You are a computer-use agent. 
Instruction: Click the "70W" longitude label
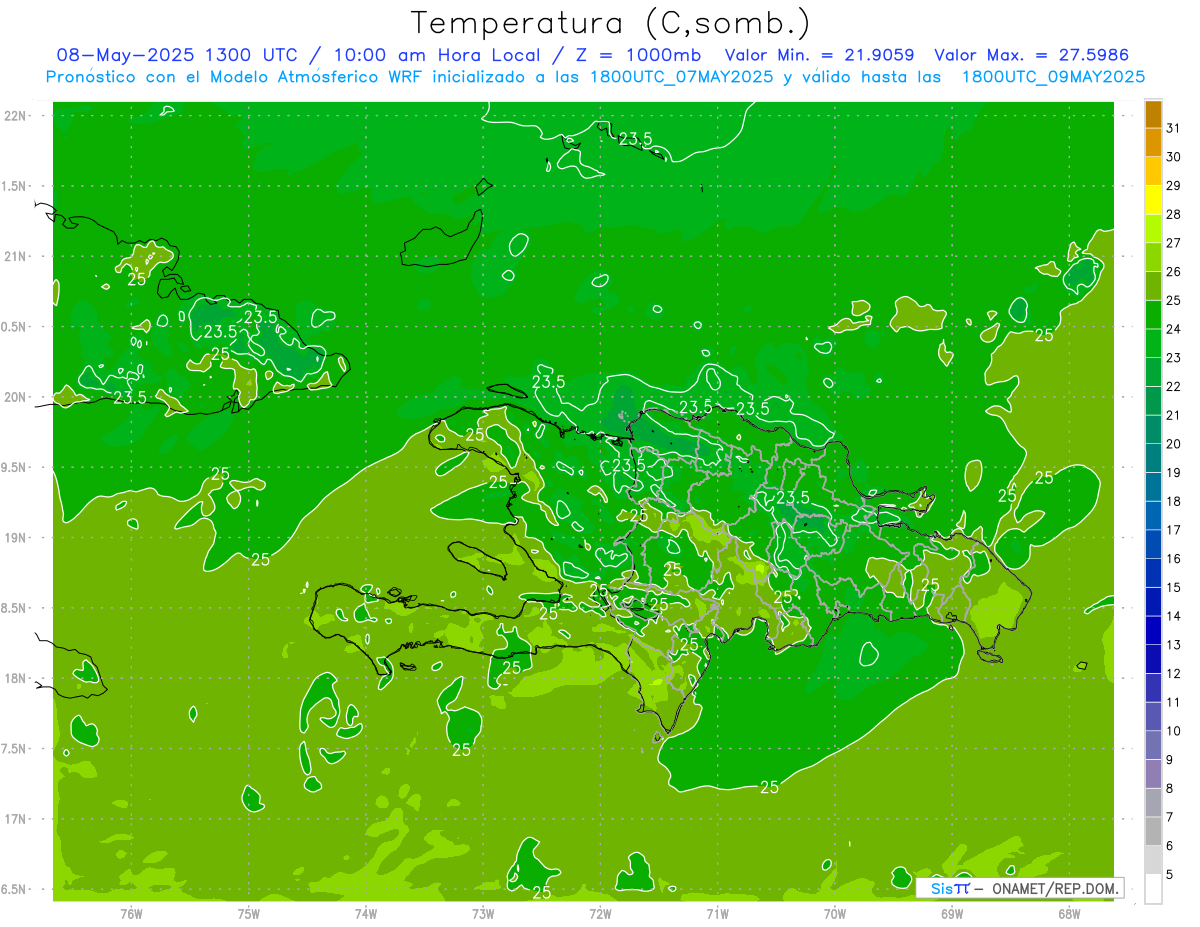(835, 914)
